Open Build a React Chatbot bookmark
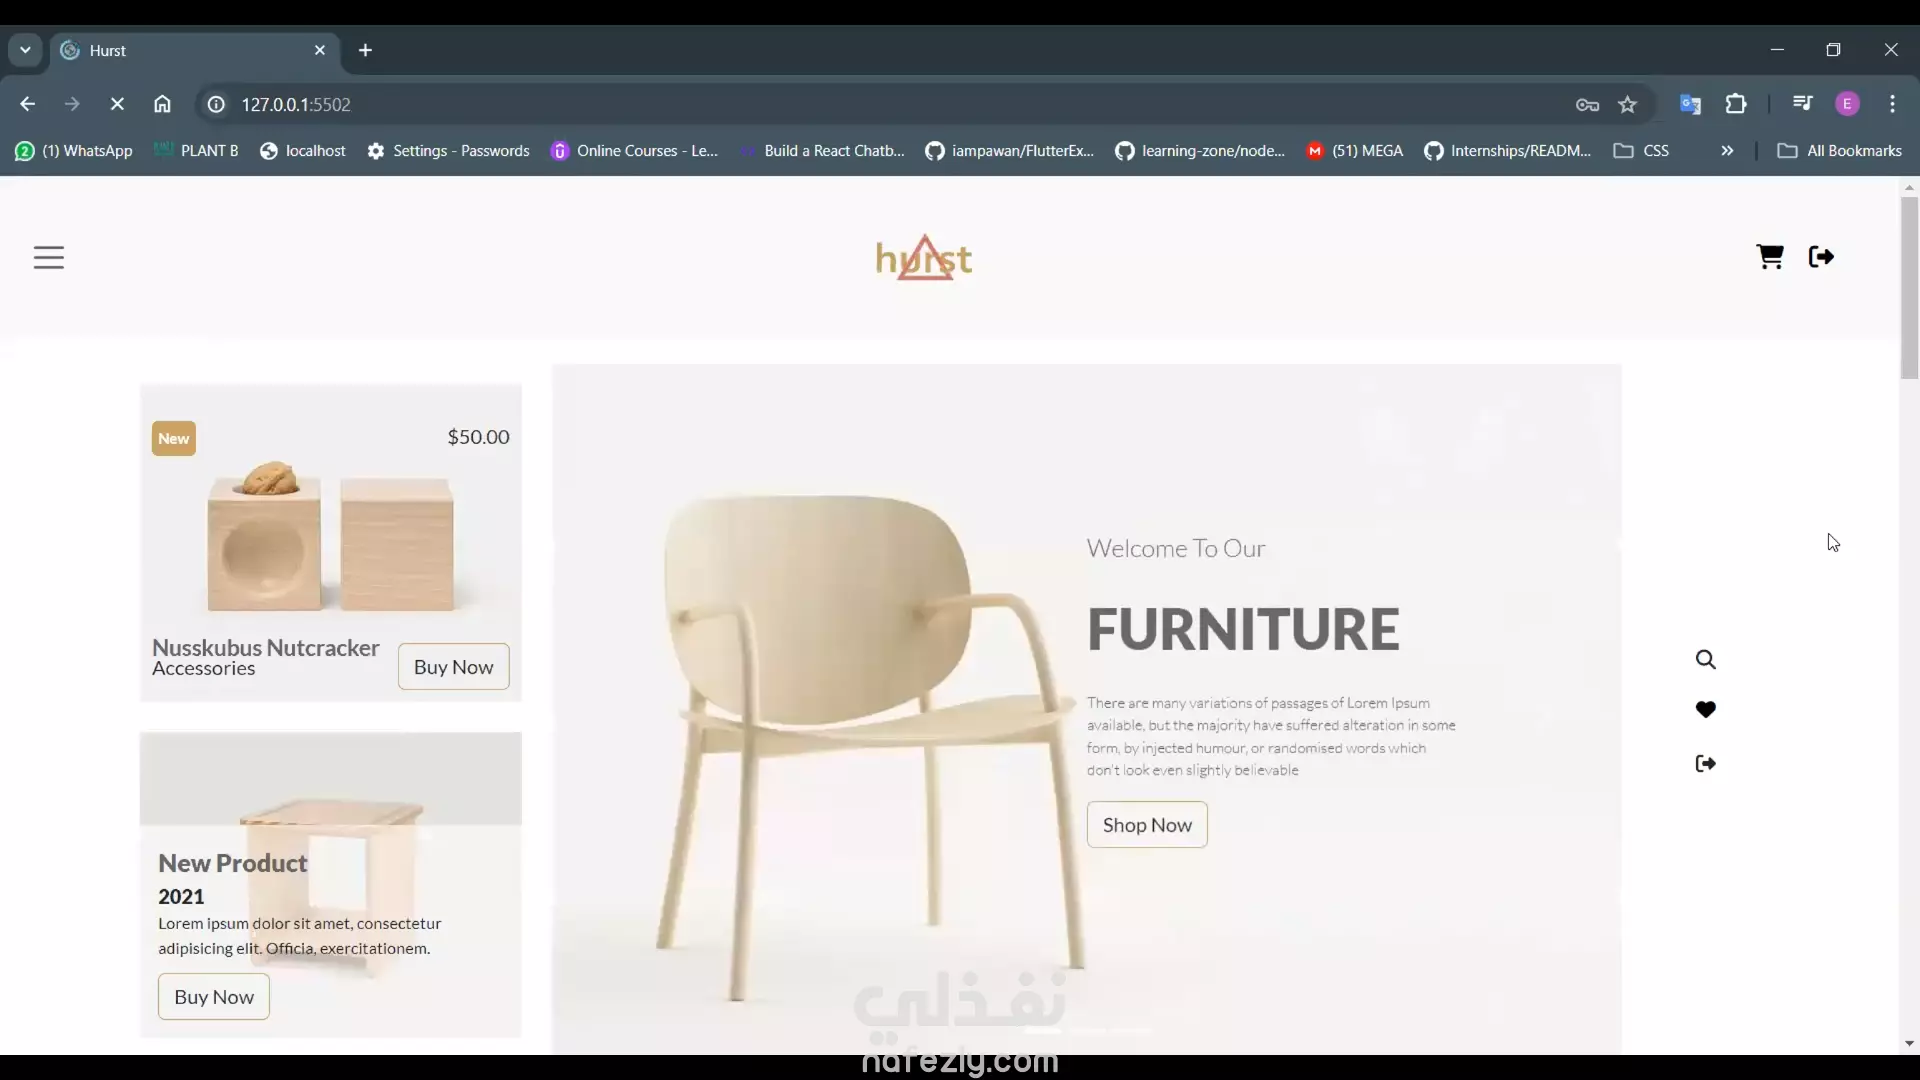The width and height of the screenshot is (1920, 1080). tap(822, 151)
